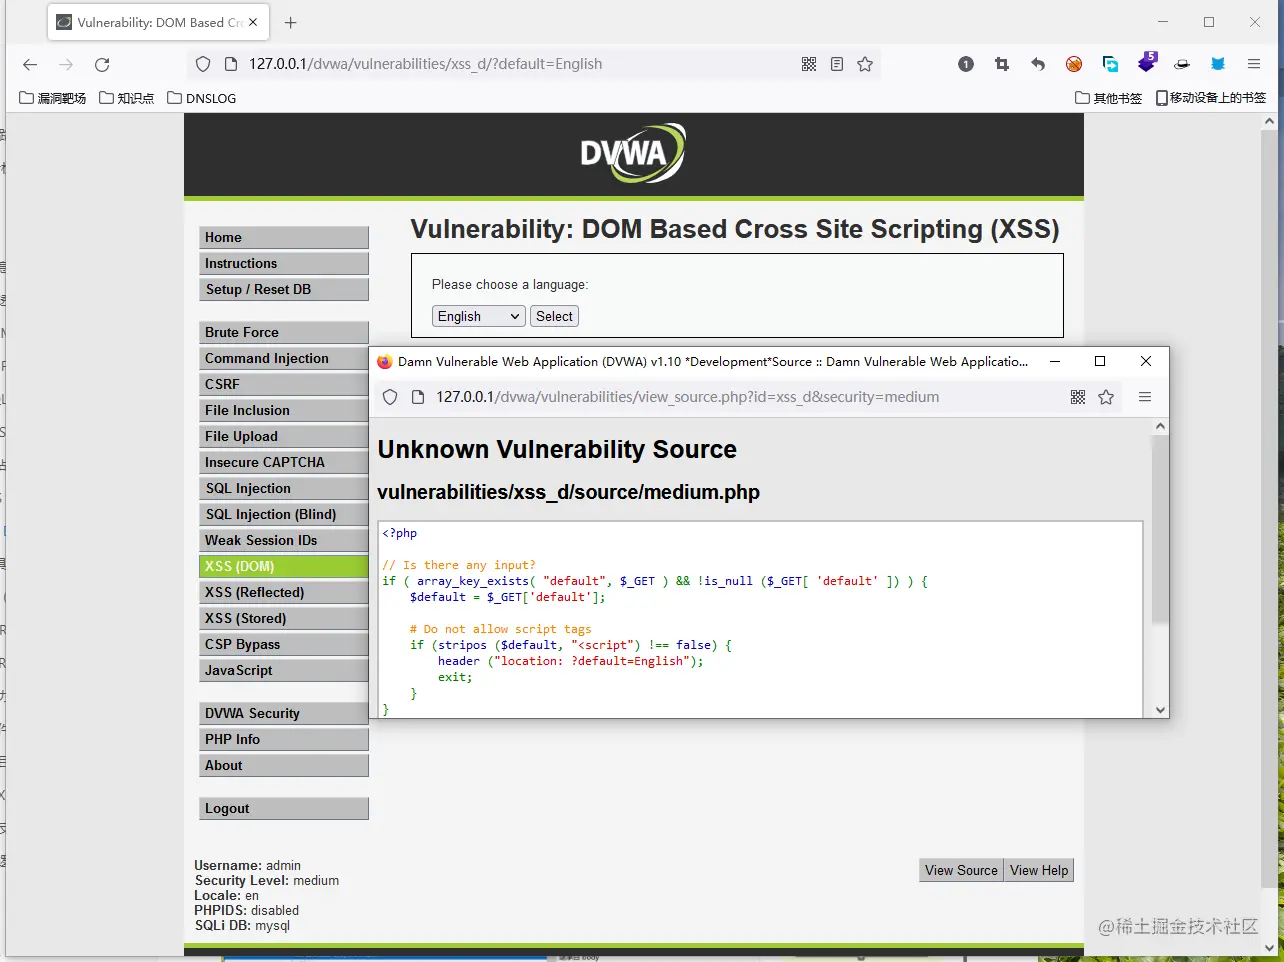Select the highlighted XSS (DOM) item
This screenshot has width=1284, height=962.
[284, 566]
